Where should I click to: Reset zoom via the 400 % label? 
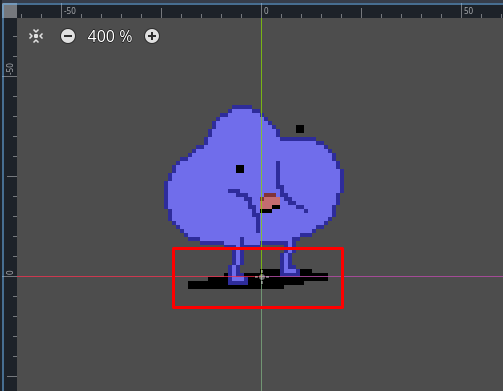click(110, 36)
